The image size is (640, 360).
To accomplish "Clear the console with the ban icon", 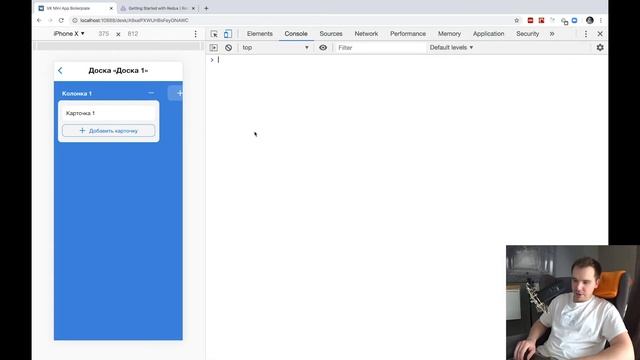I will click(x=229, y=48).
